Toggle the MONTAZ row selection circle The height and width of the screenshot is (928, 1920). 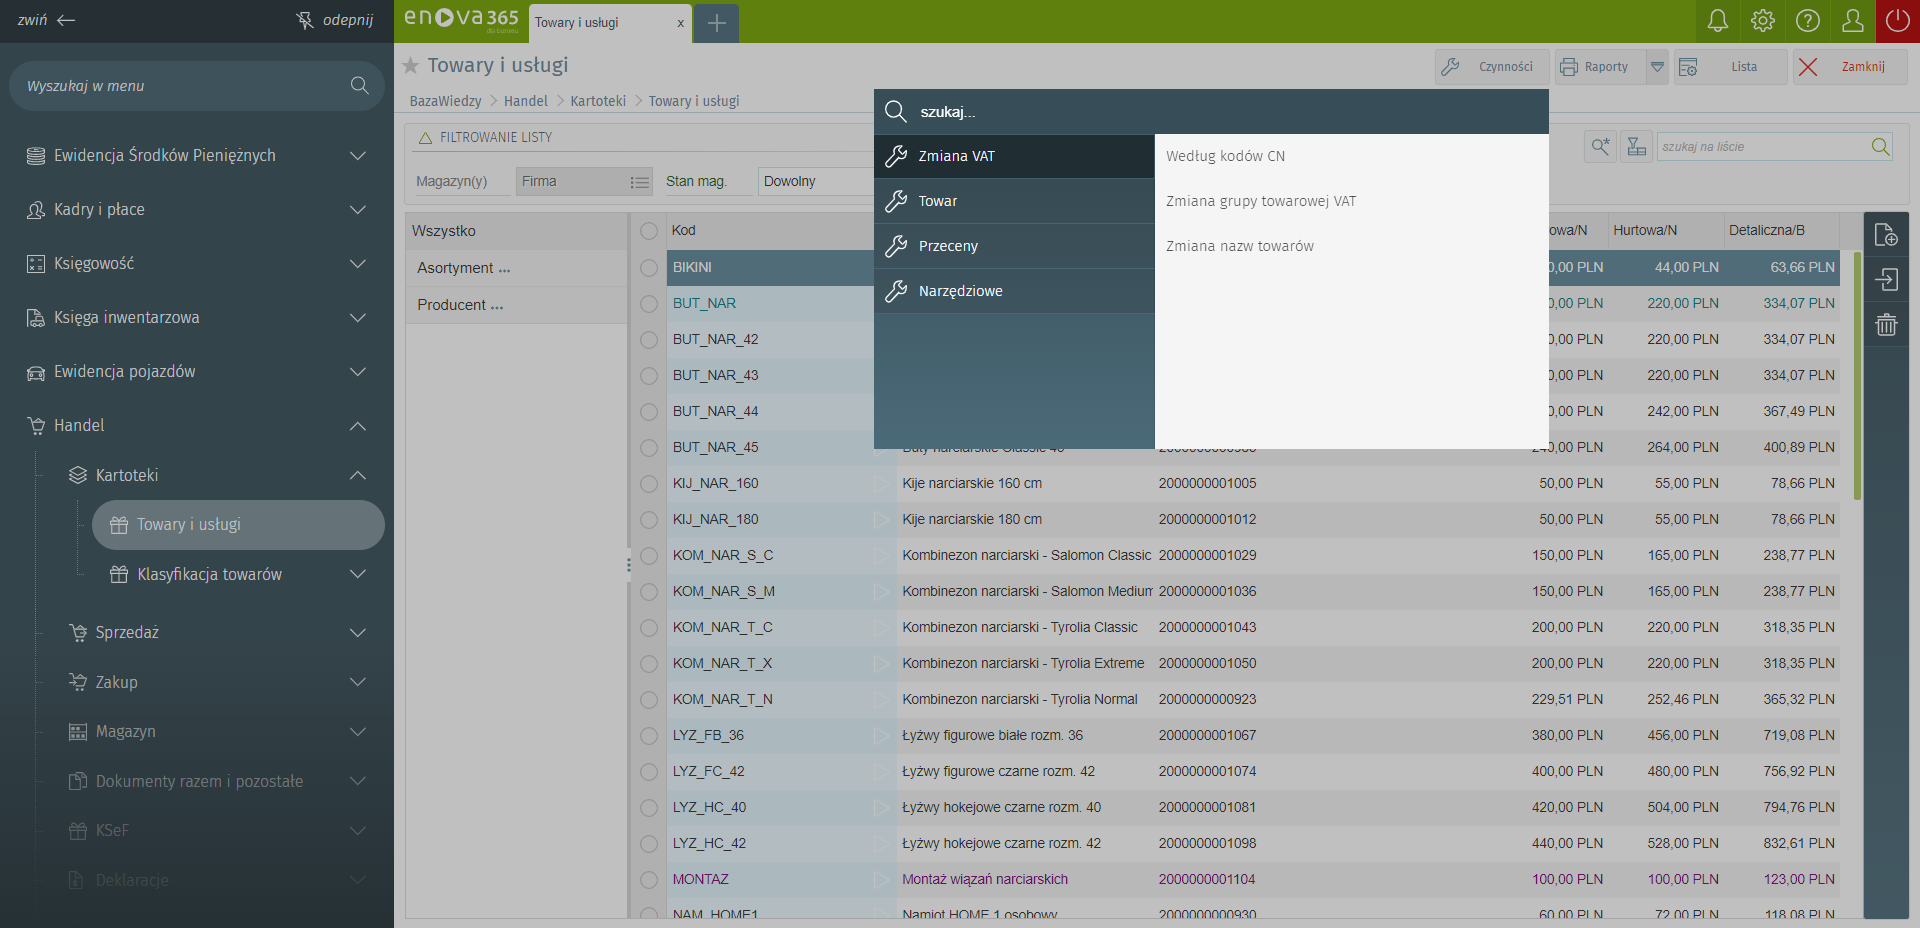[649, 880]
